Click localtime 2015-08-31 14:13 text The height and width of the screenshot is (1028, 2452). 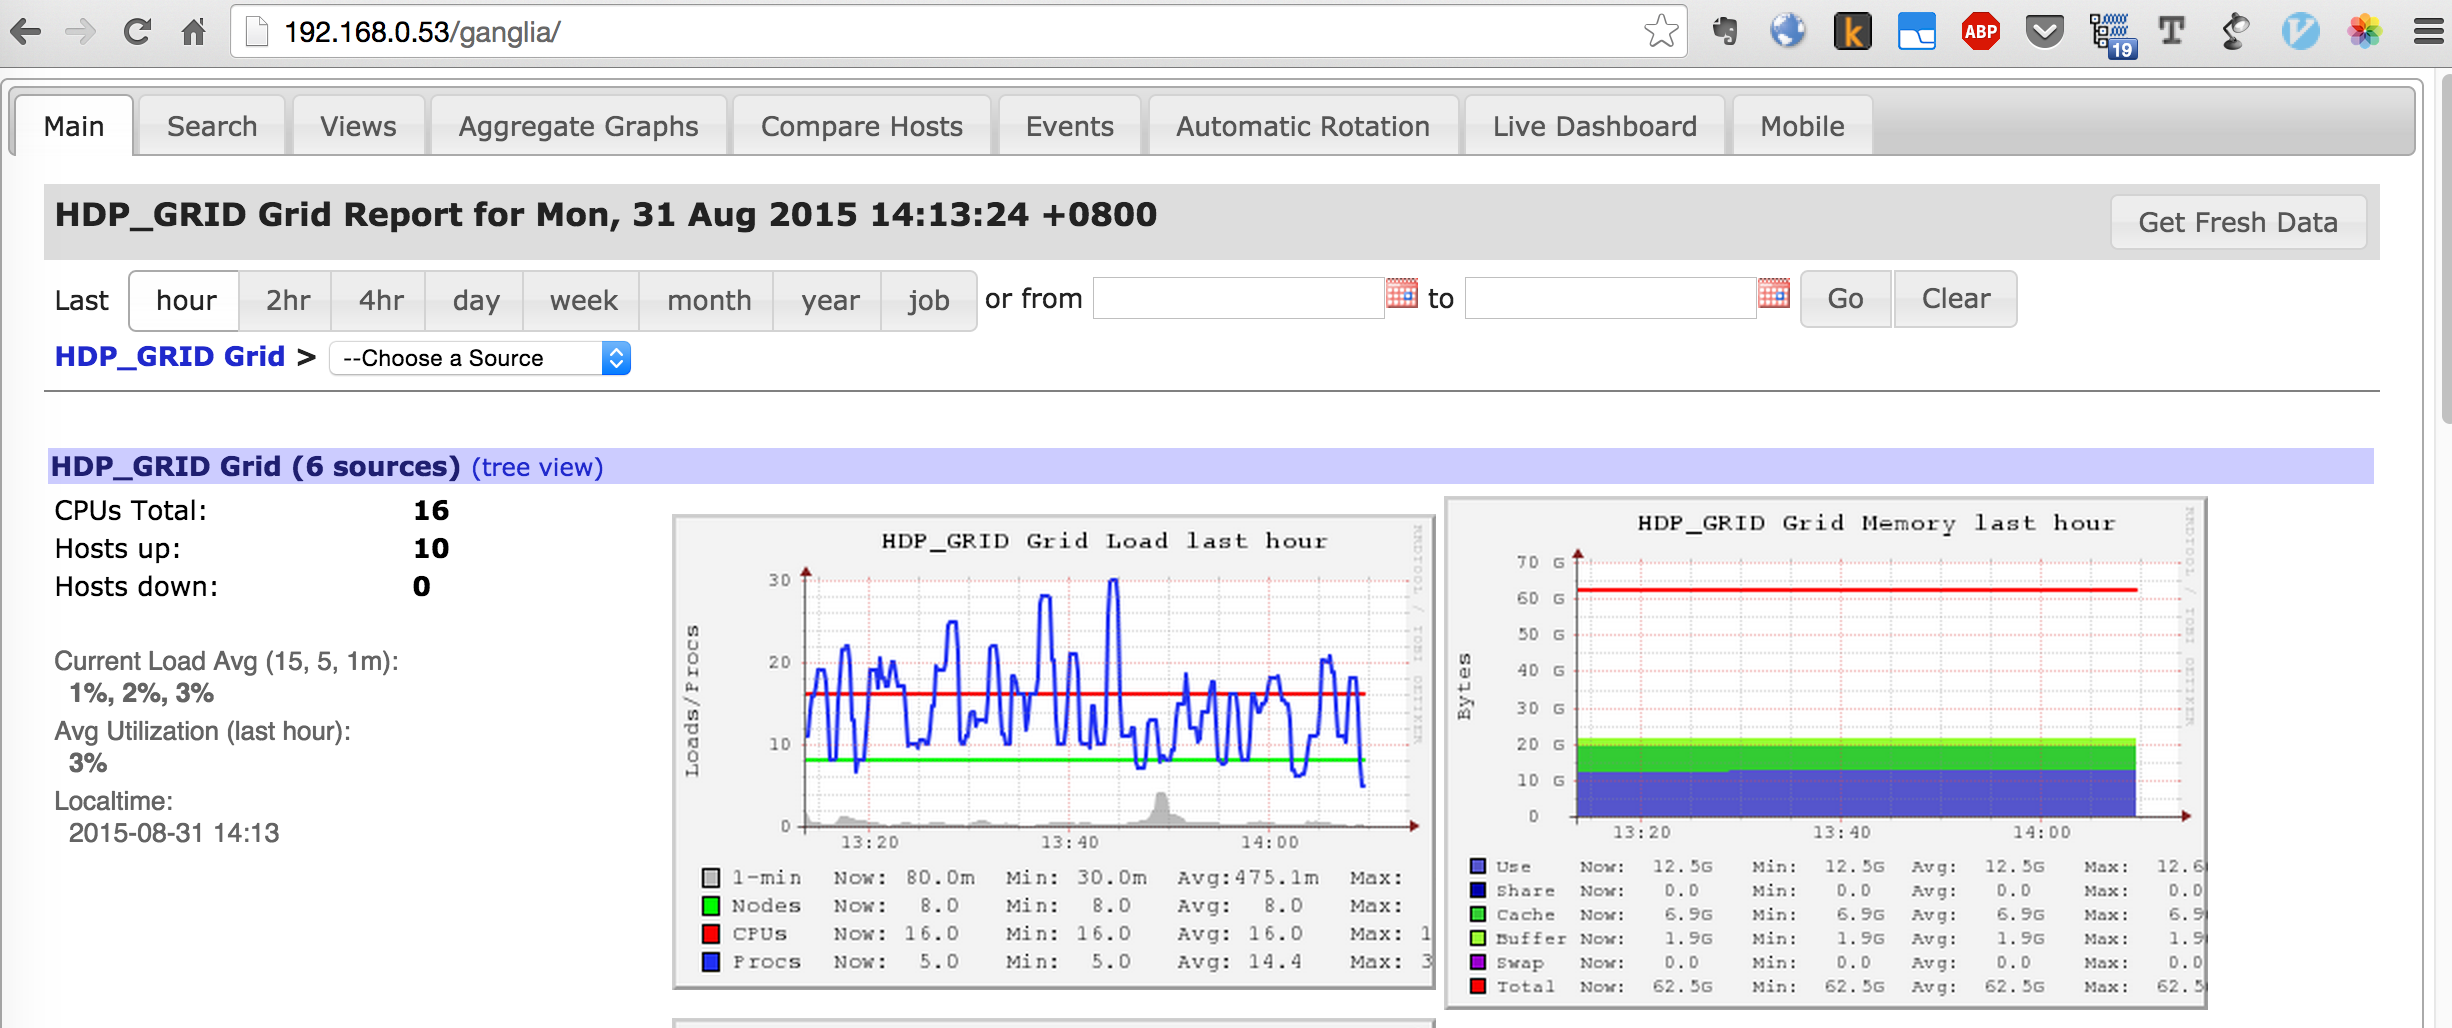(174, 833)
